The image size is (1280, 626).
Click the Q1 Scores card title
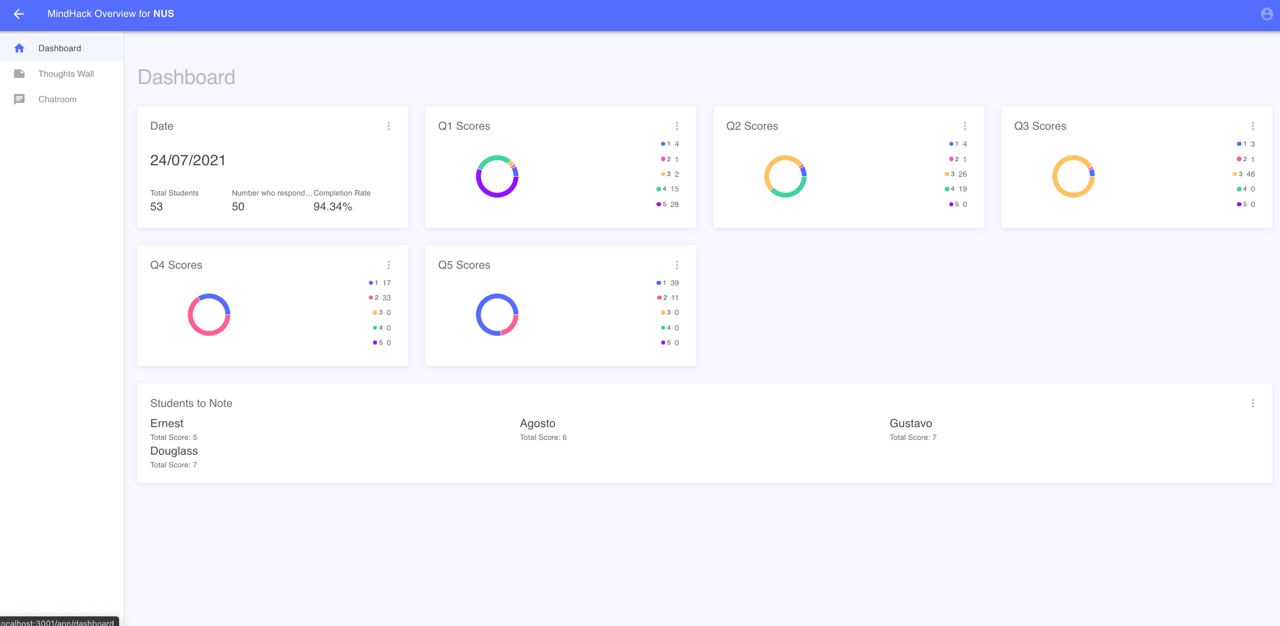pyautogui.click(x=464, y=126)
